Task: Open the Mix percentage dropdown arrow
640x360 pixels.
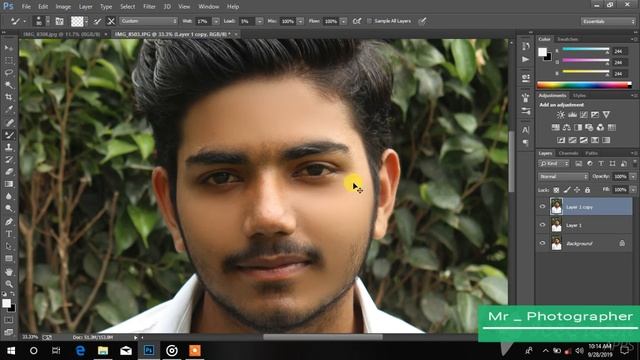Action: [x=300, y=21]
